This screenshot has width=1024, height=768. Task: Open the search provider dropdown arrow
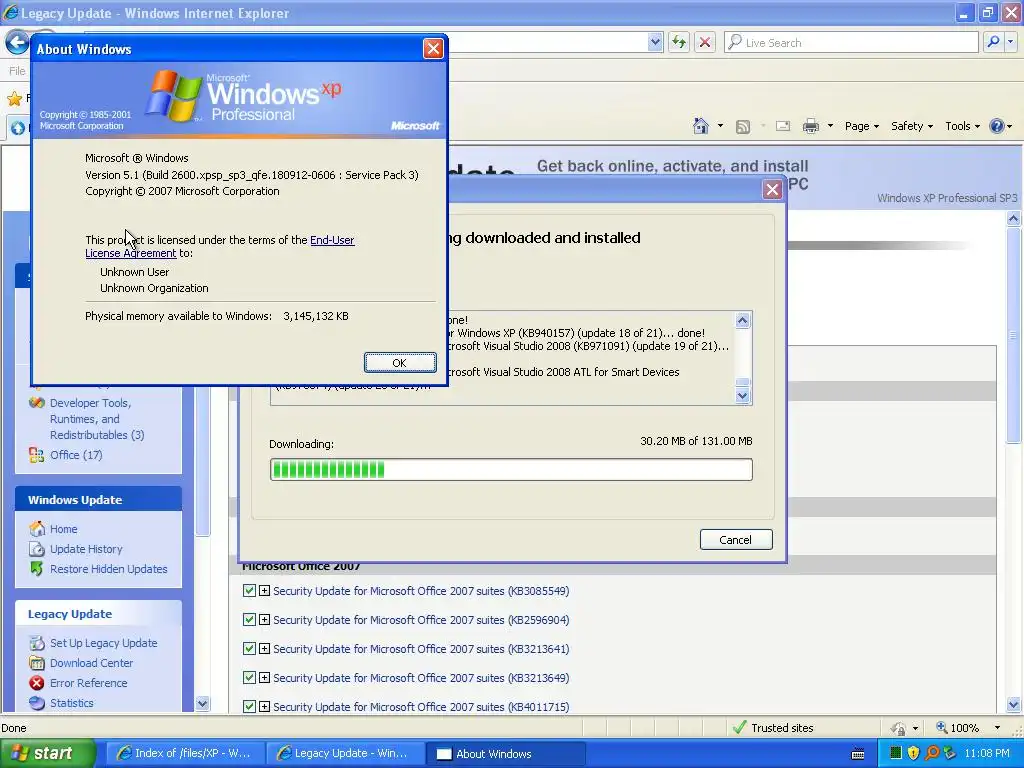[x=1011, y=42]
